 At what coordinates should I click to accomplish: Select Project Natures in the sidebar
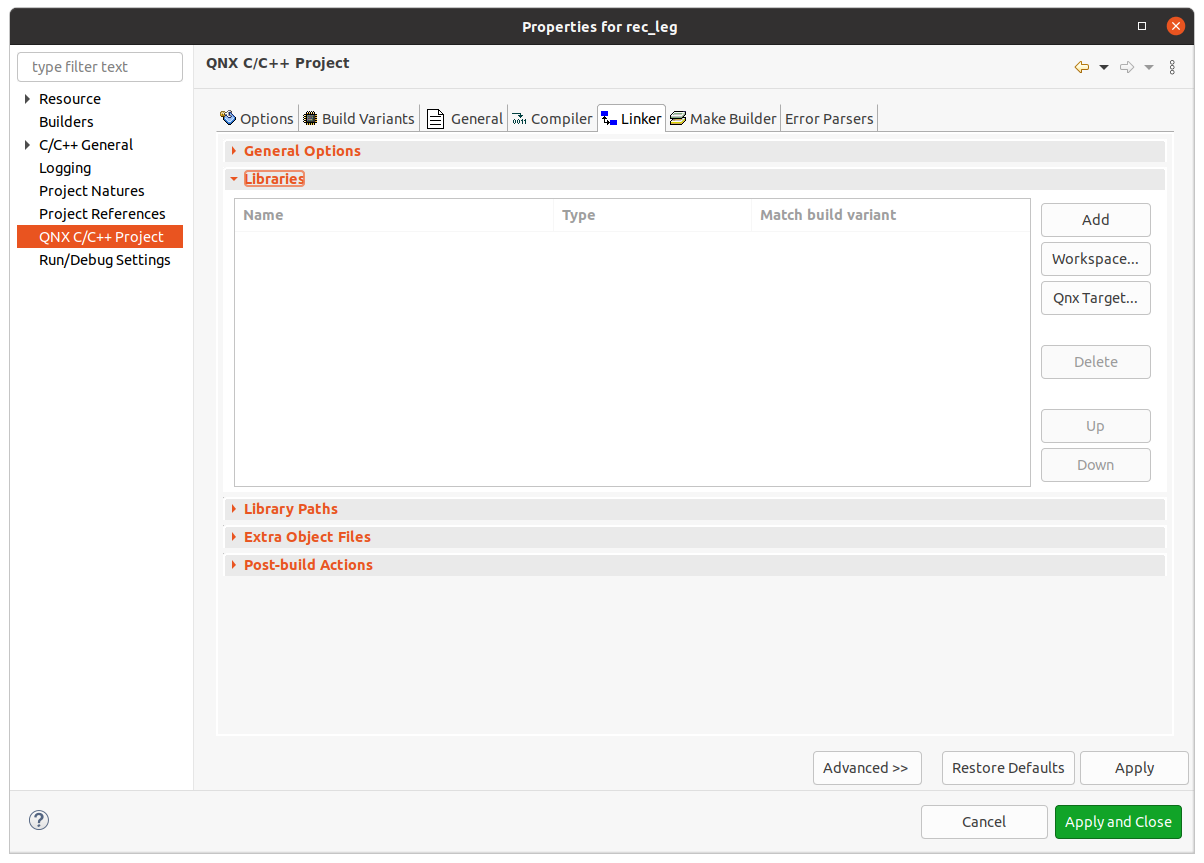point(92,191)
